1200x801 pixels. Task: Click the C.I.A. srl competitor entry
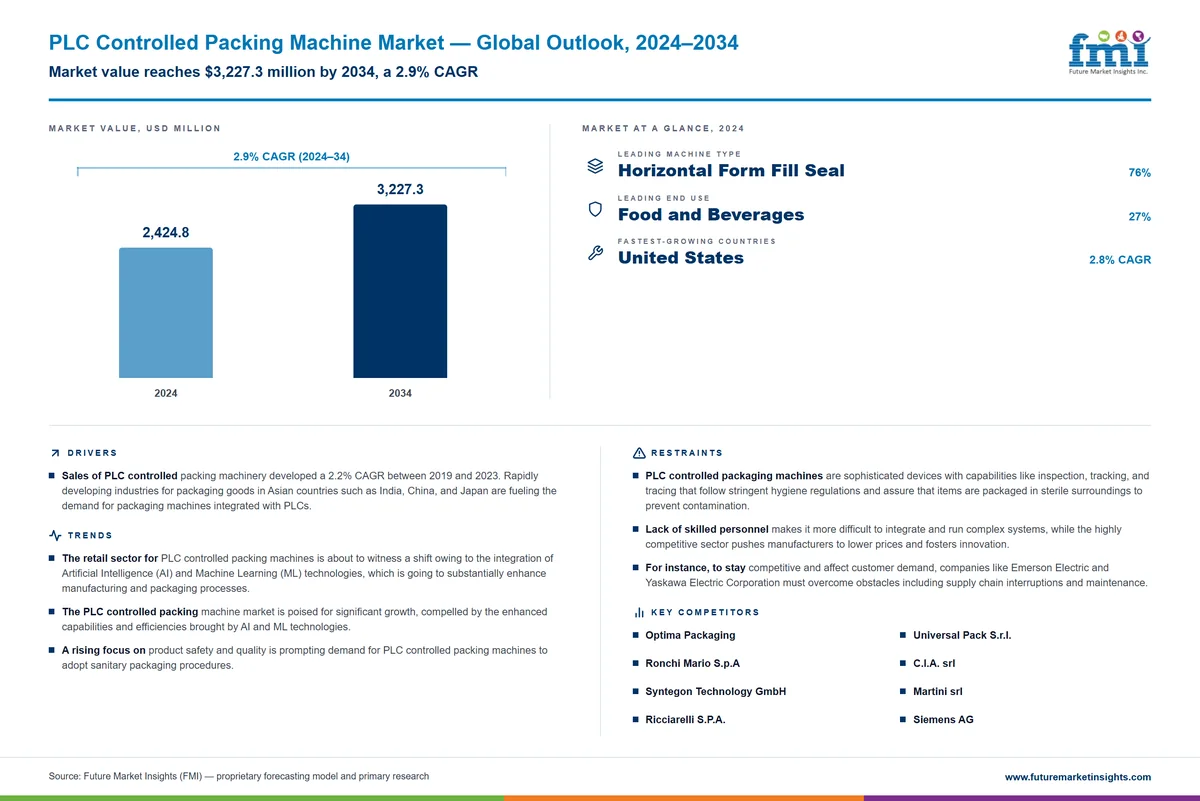point(934,663)
